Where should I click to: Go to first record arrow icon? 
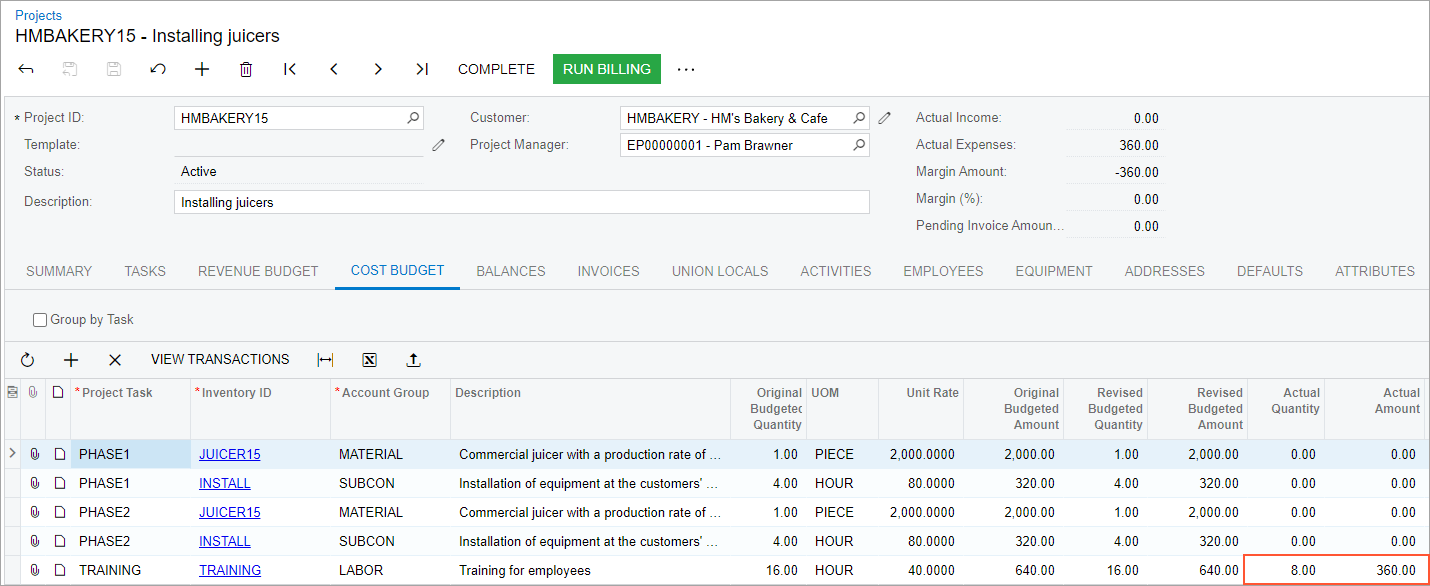(x=290, y=69)
